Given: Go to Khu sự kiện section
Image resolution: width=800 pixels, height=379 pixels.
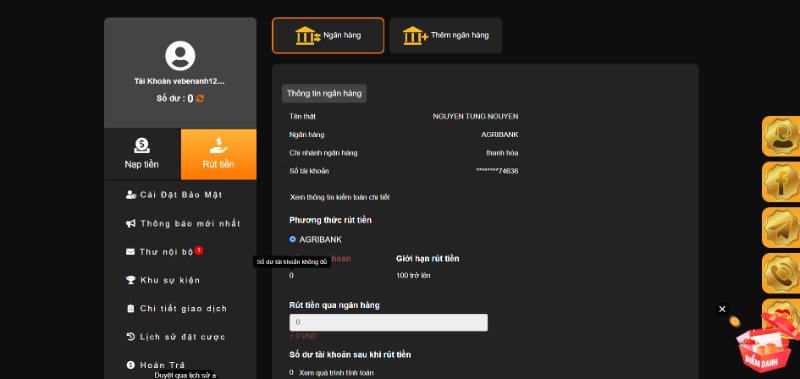Looking at the screenshot, I should pos(163,280).
